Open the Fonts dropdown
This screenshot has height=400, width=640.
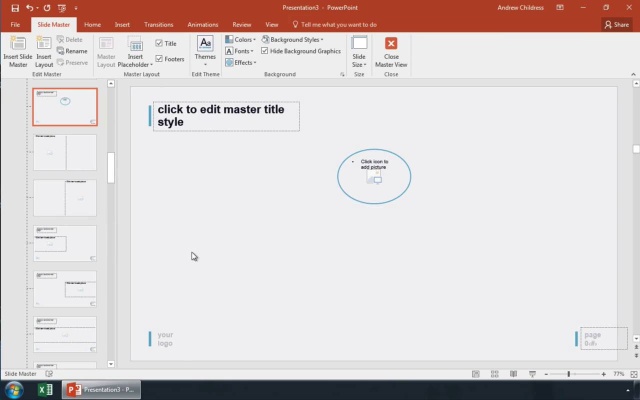[x=240, y=51]
